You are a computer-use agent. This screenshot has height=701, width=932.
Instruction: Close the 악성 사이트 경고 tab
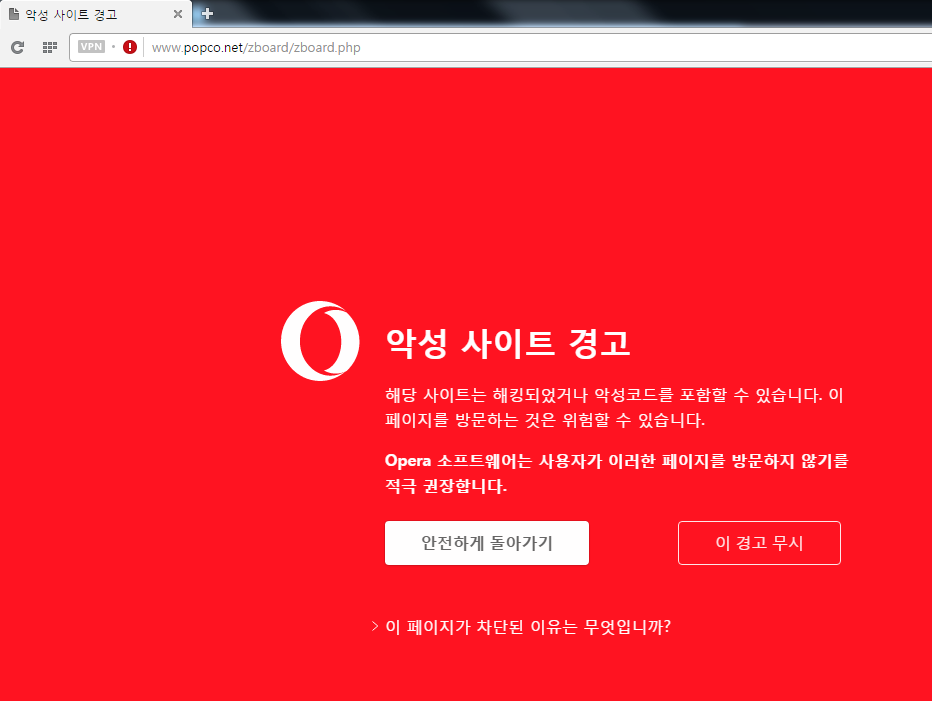click(x=178, y=14)
